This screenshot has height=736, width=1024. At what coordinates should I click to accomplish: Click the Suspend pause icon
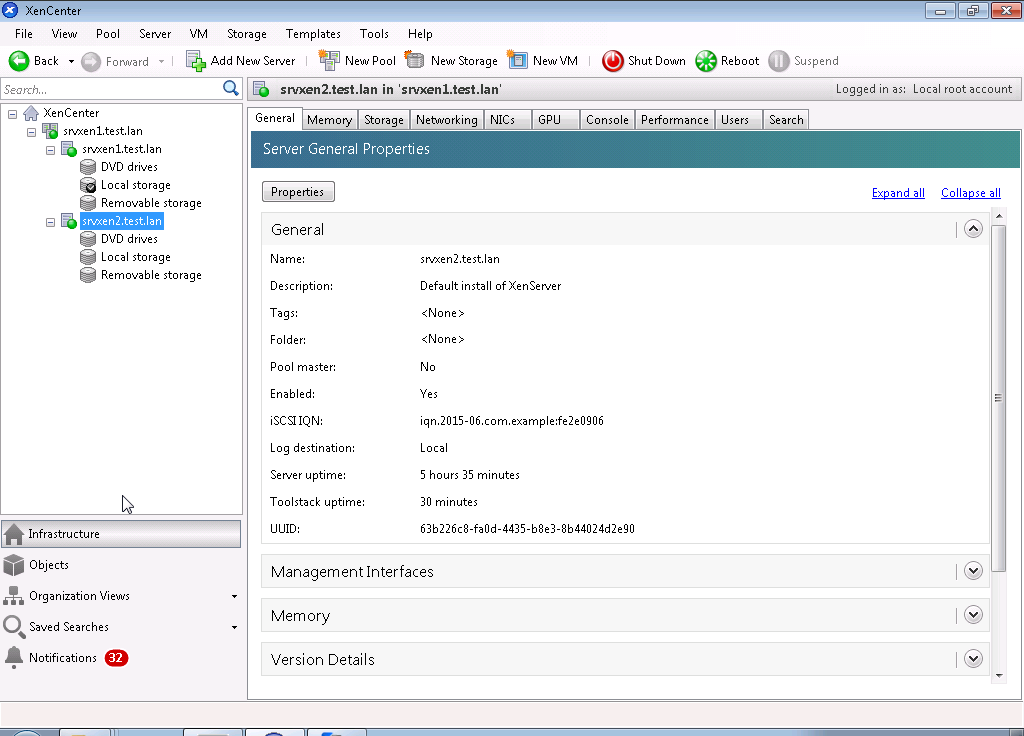tap(778, 61)
